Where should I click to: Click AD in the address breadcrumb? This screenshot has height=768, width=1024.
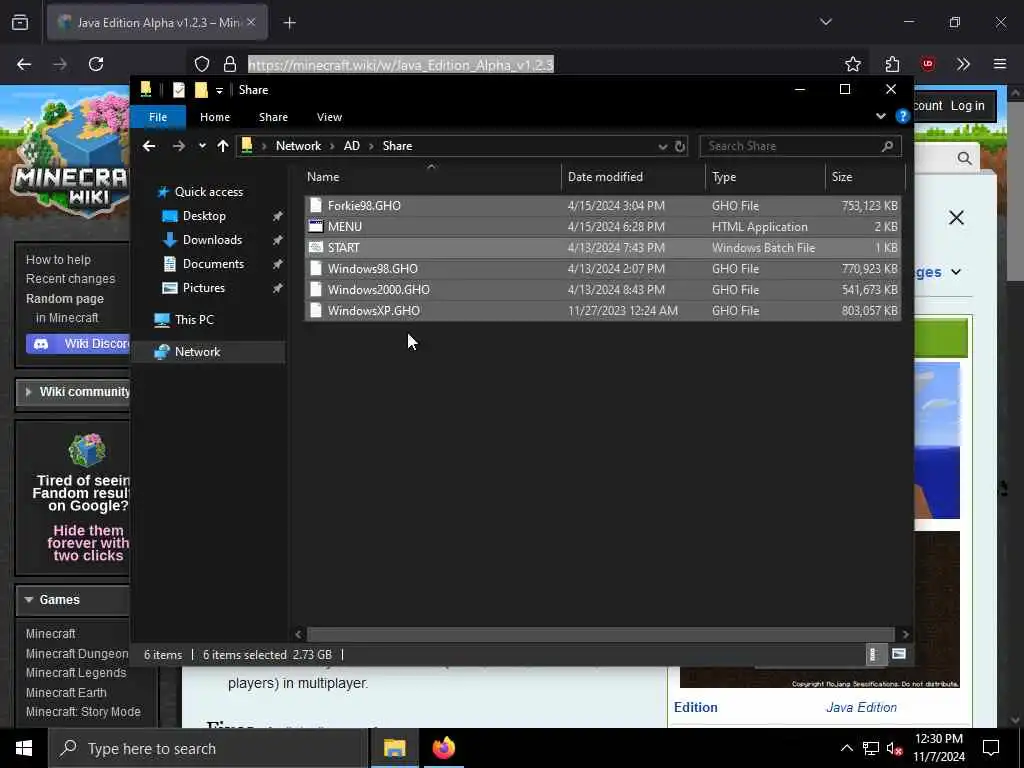tap(352, 146)
